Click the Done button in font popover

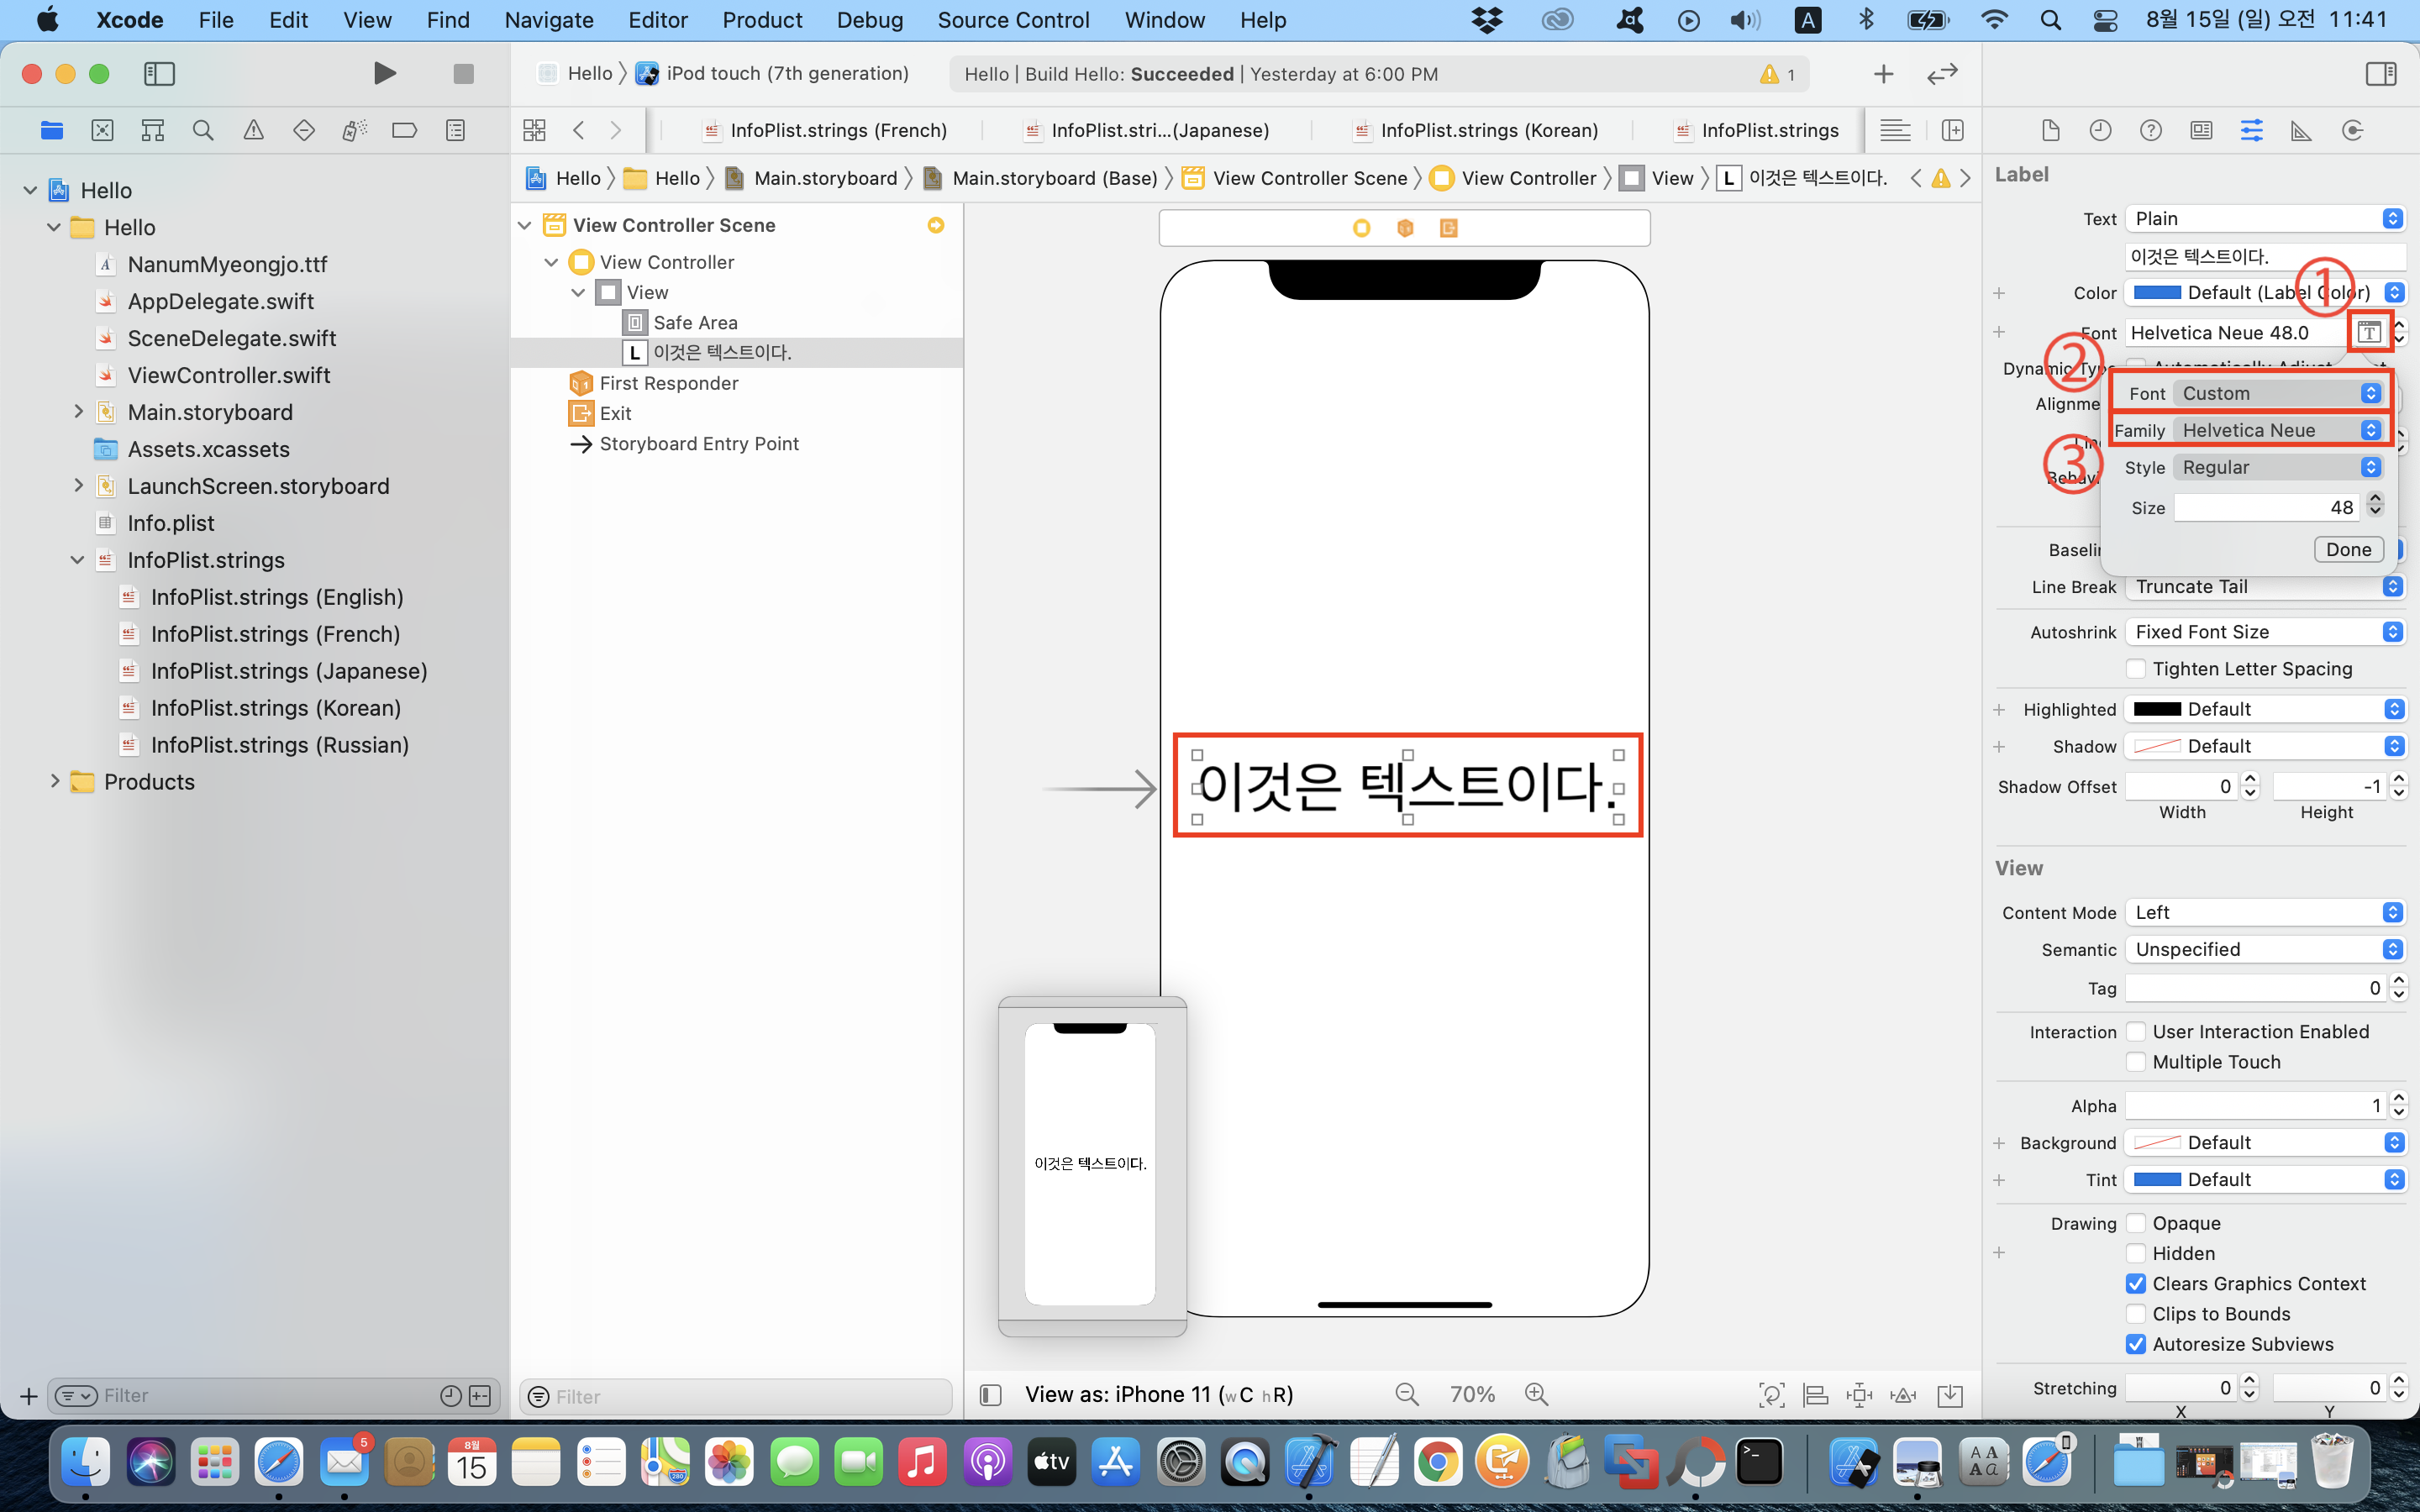[2348, 549]
